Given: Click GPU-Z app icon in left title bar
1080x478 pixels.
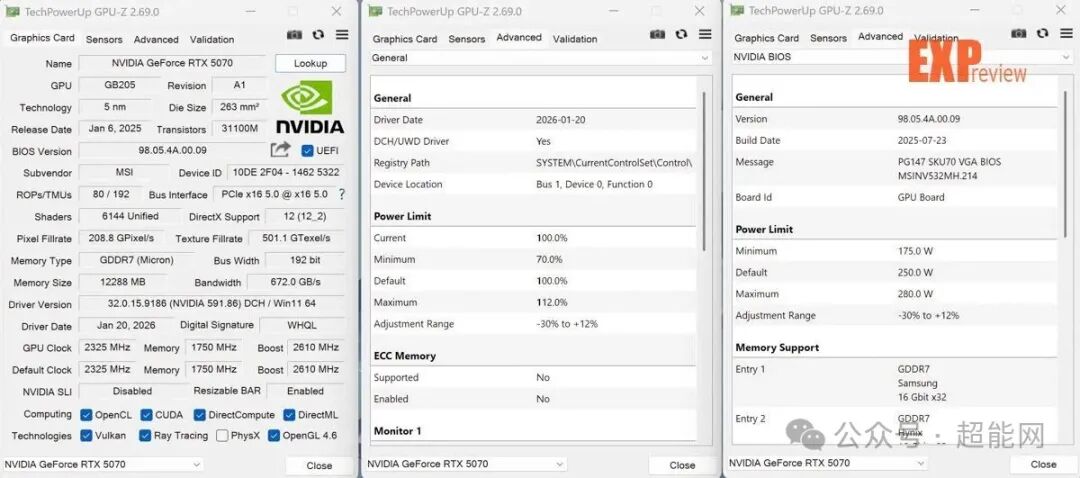Looking at the screenshot, I should pos(11,12).
